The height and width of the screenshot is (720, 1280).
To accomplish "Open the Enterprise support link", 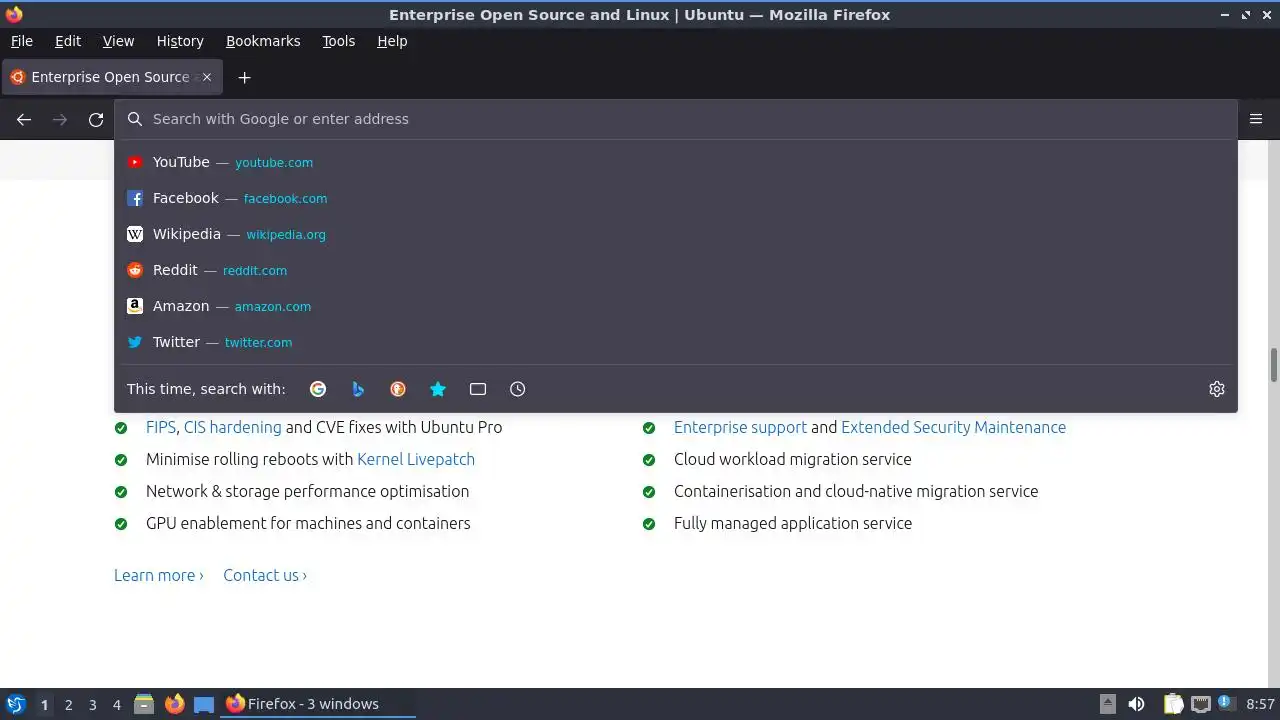I will (740, 427).
